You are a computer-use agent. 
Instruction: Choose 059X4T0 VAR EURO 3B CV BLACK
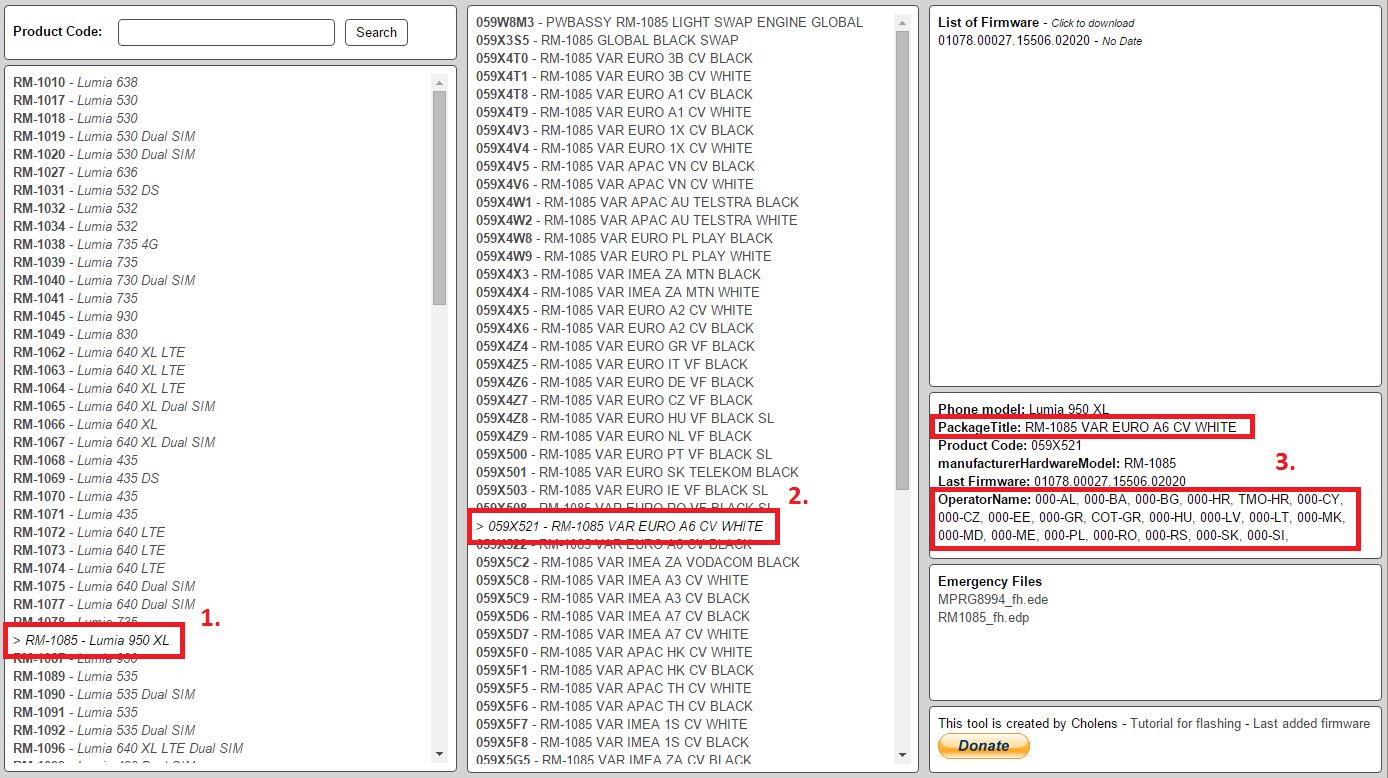click(614, 58)
